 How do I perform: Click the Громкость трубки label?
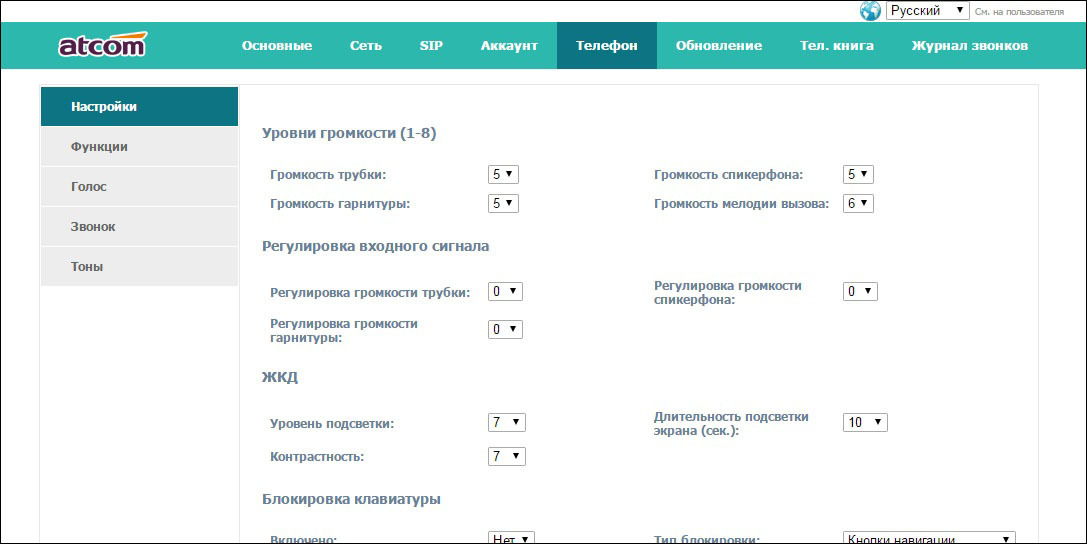tap(328, 175)
